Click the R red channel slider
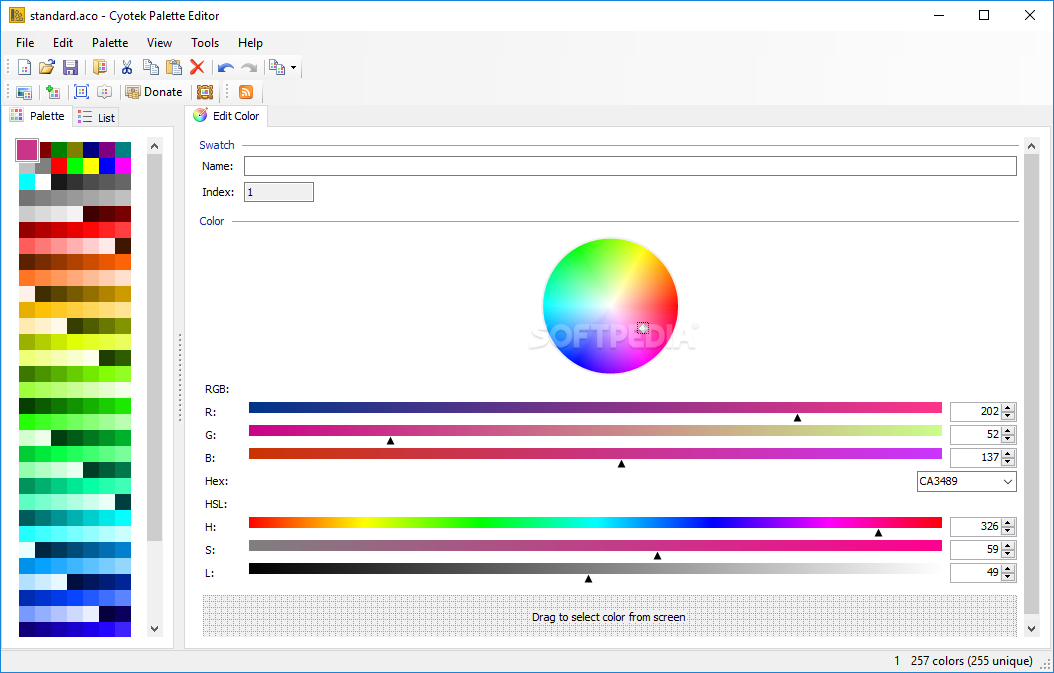The image size is (1054, 673). tap(595, 407)
